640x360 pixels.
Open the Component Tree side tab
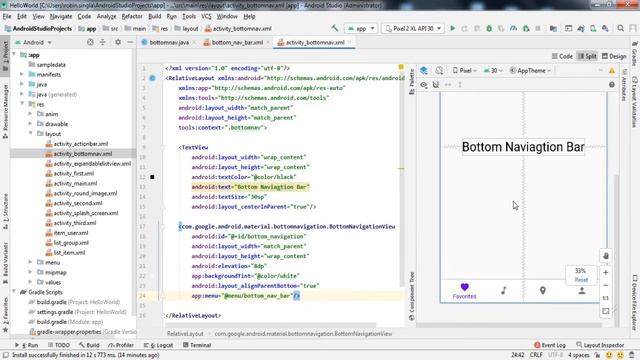click(x=411, y=296)
